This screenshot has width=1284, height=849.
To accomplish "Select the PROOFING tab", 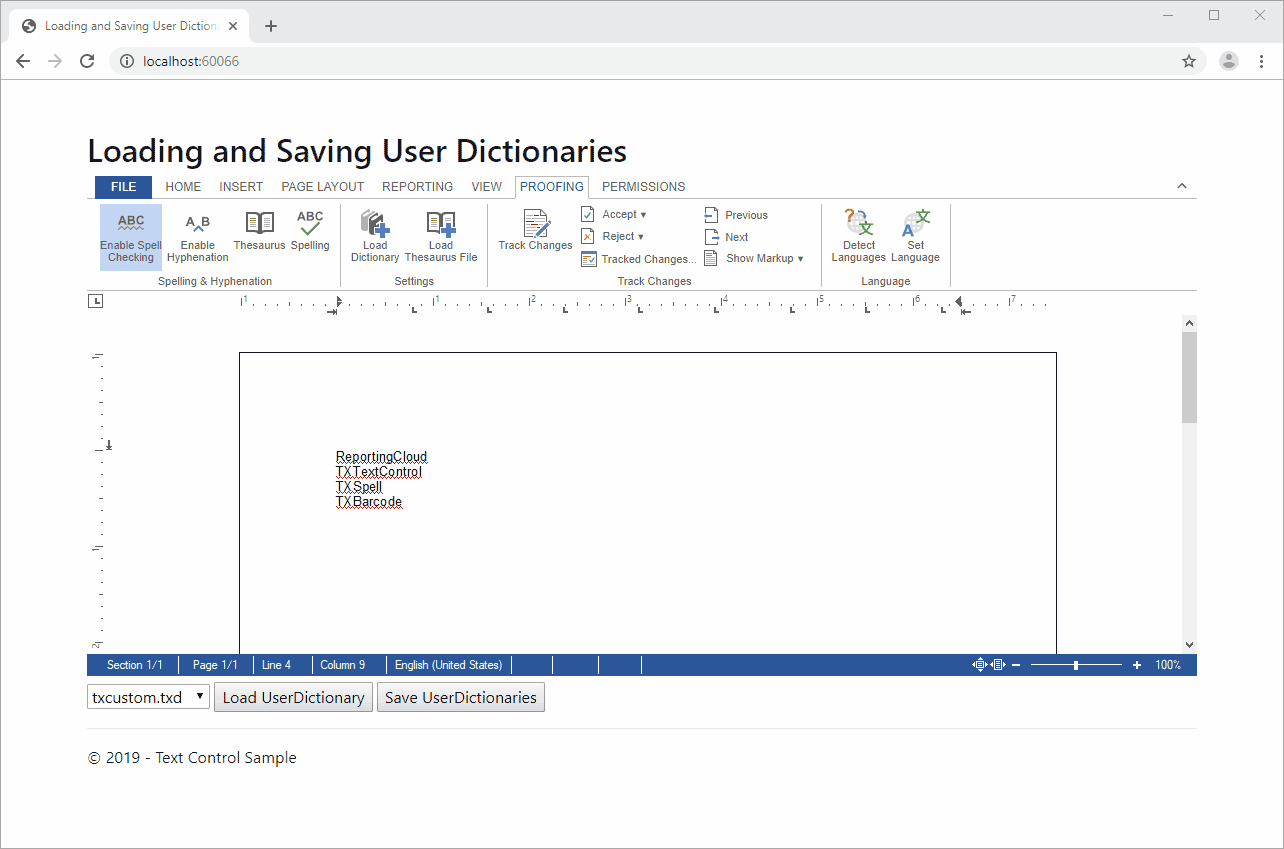I will point(552,187).
